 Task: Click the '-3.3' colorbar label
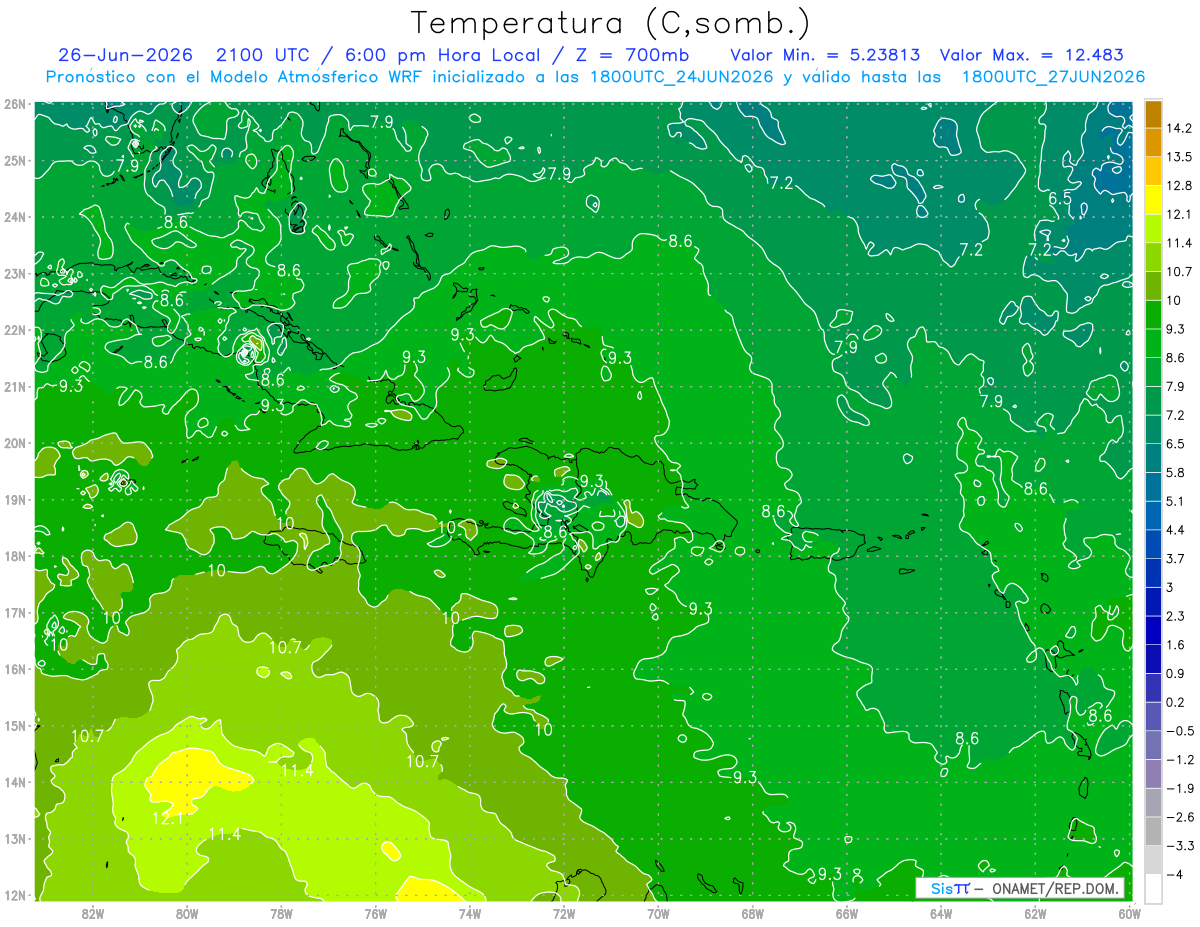click(1179, 845)
